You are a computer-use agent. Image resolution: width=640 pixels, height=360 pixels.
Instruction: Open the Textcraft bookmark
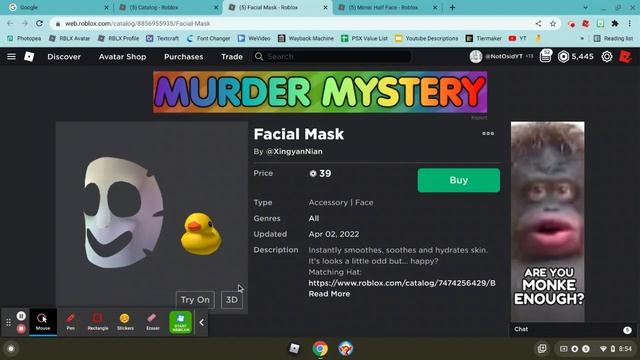click(x=163, y=38)
